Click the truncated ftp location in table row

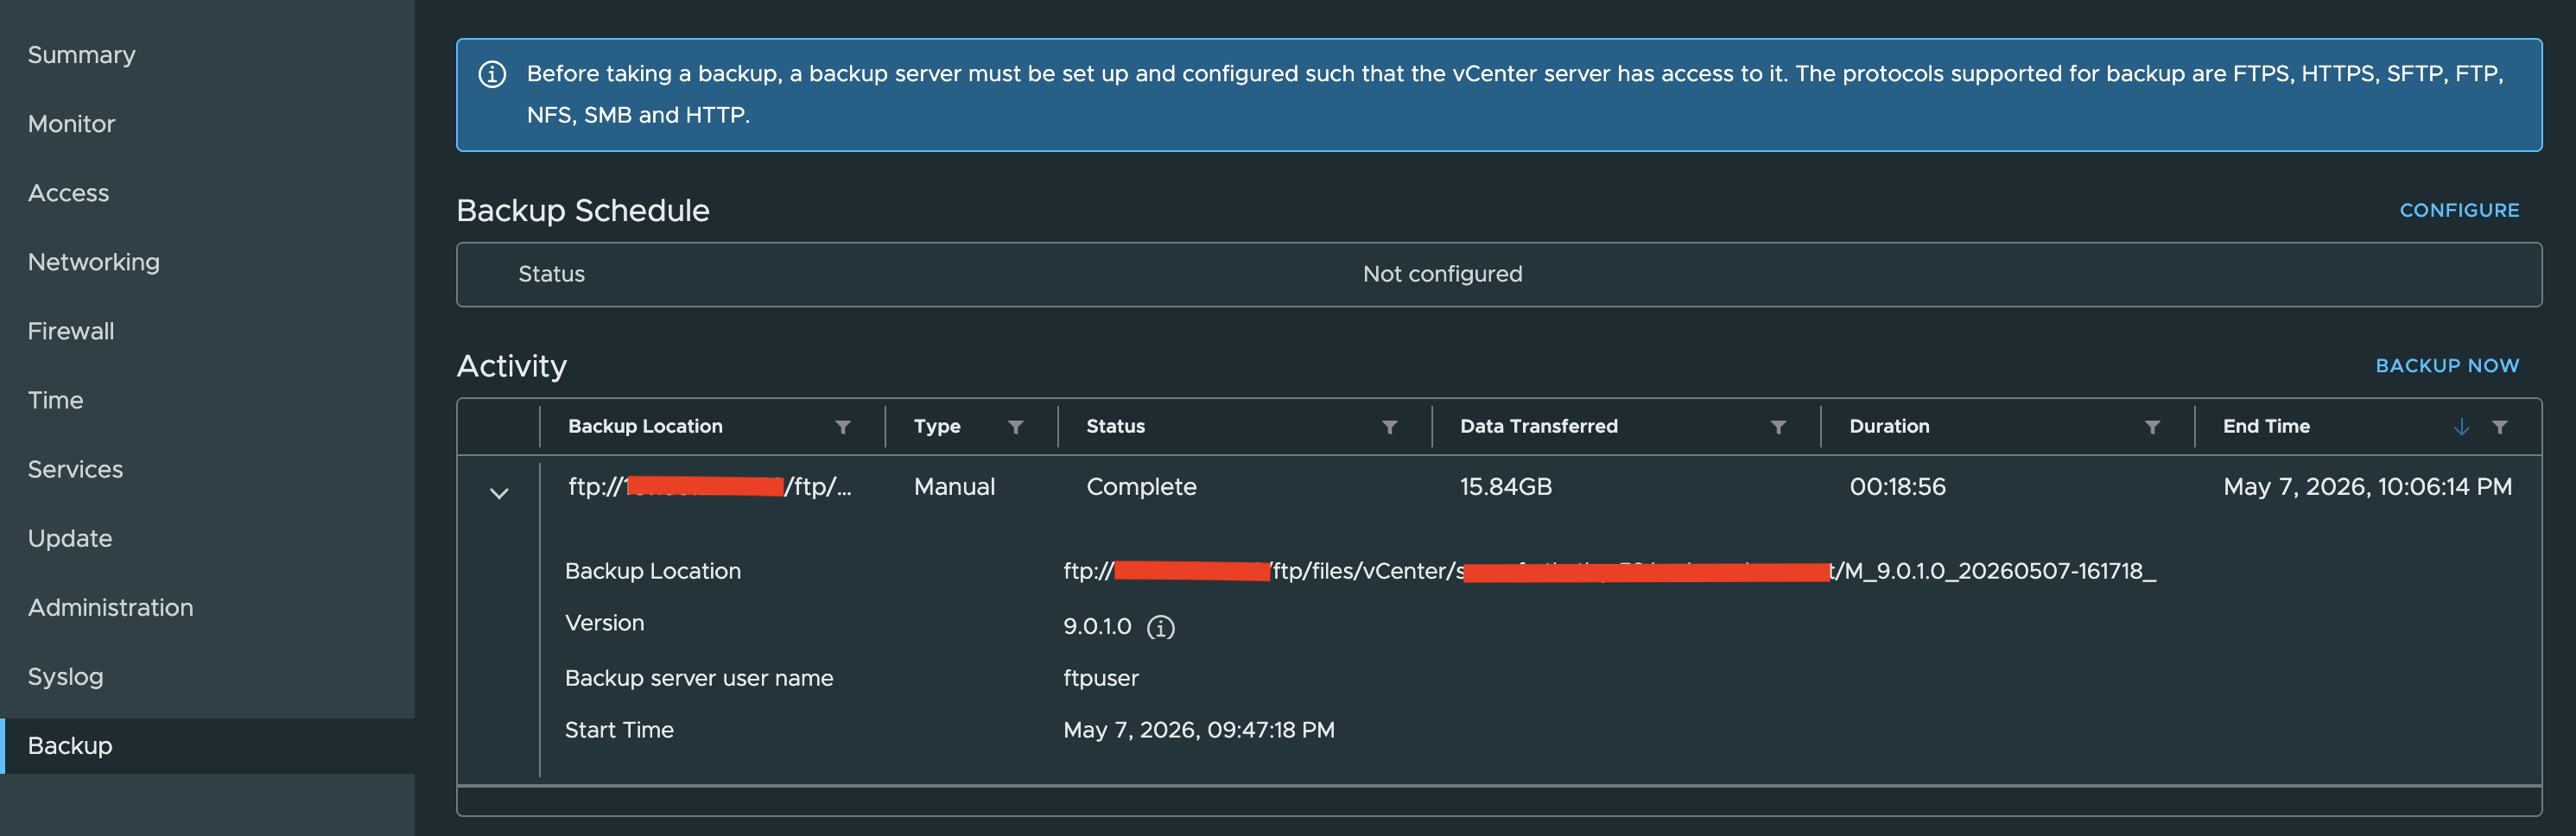tap(709, 487)
